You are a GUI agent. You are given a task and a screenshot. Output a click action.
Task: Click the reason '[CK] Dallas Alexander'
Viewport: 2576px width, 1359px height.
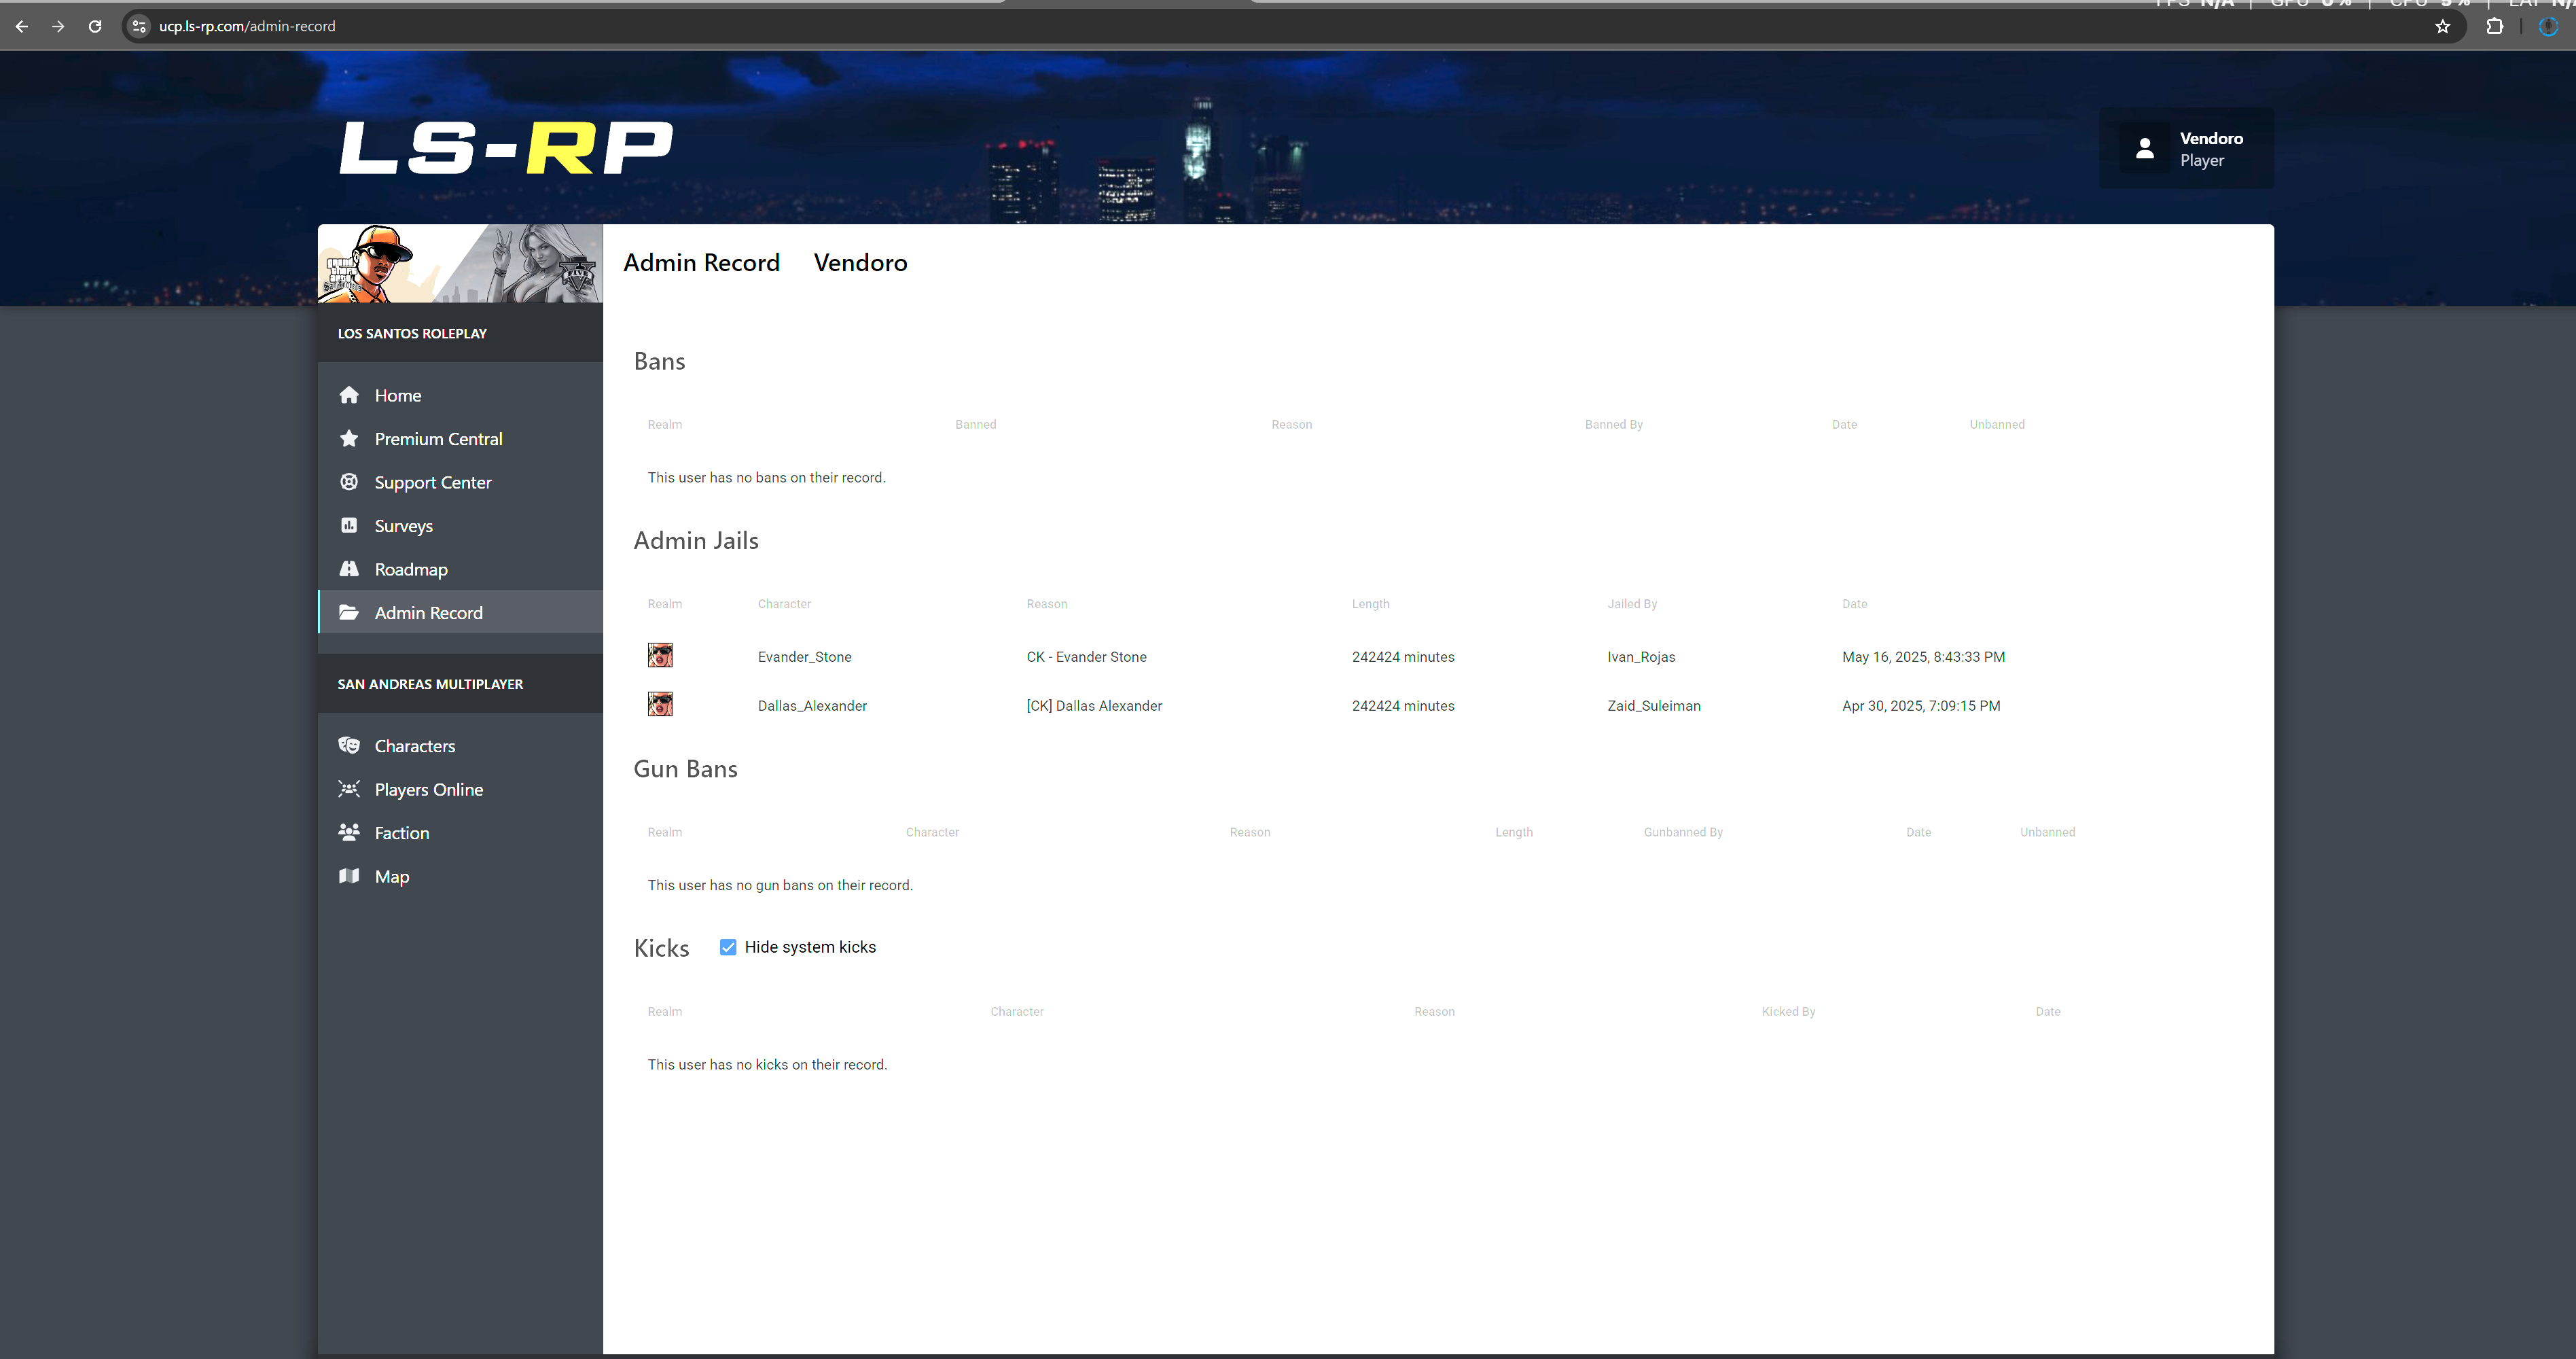[1094, 705]
